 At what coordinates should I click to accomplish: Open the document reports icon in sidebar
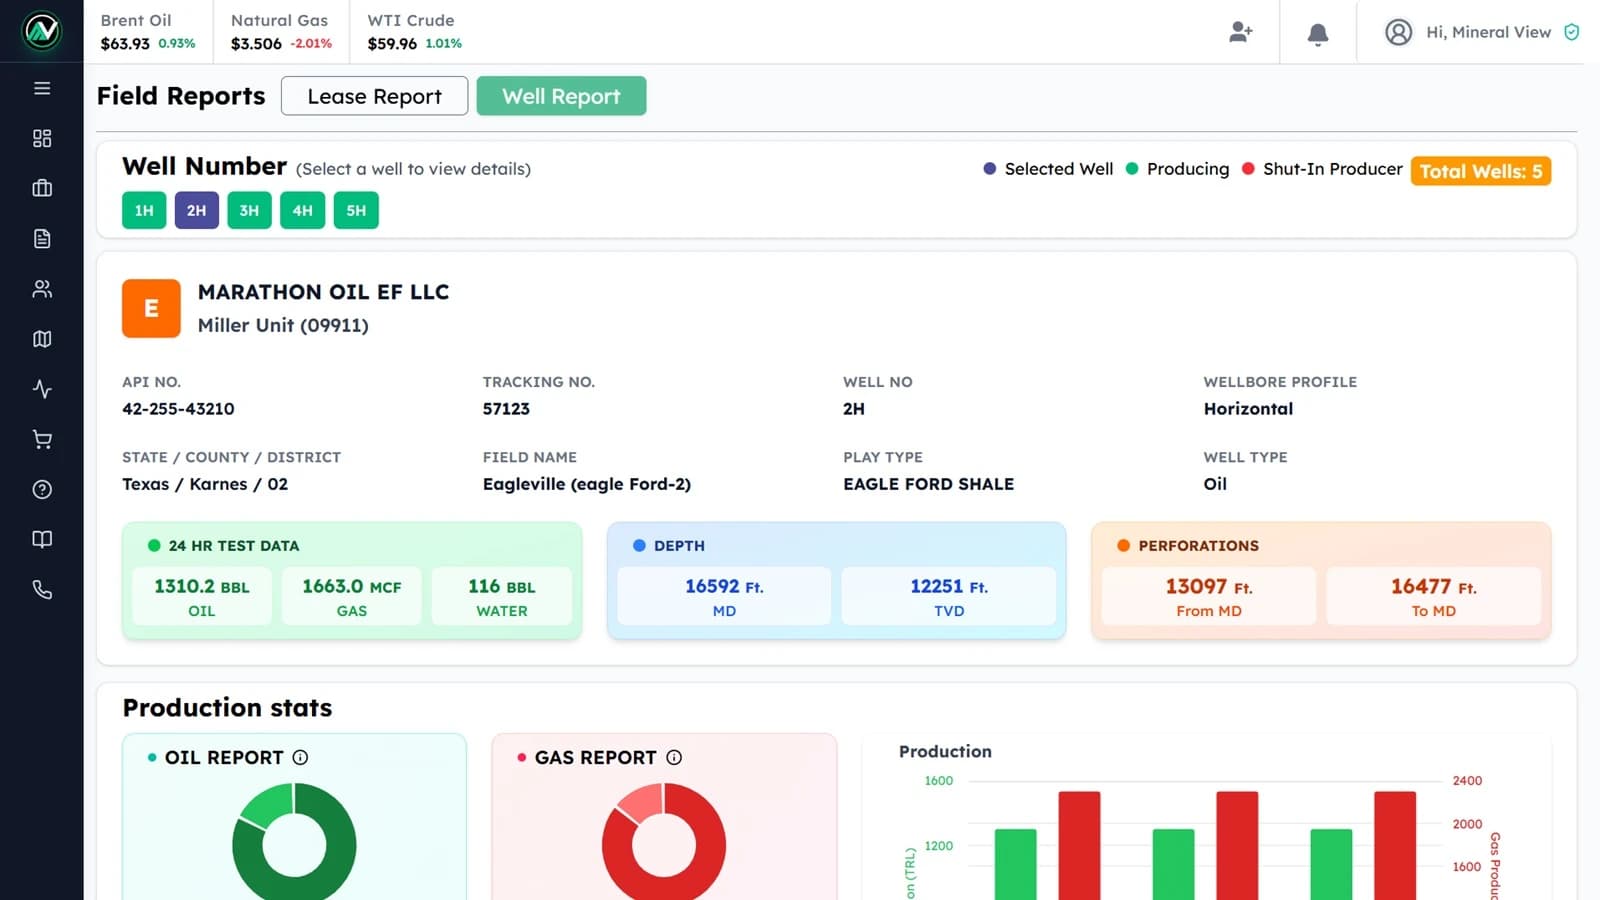pos(42,238)
